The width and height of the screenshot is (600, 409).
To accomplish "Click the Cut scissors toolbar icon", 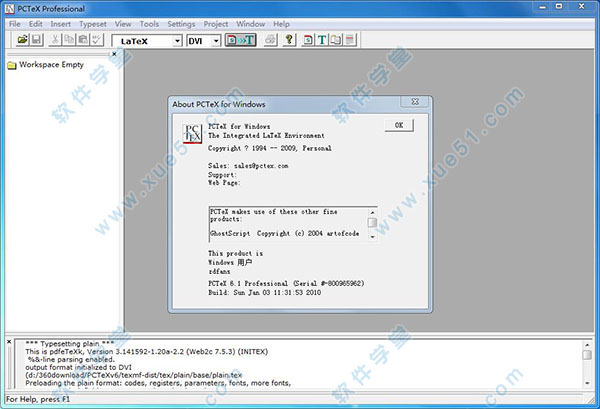I will click(55, 40).
